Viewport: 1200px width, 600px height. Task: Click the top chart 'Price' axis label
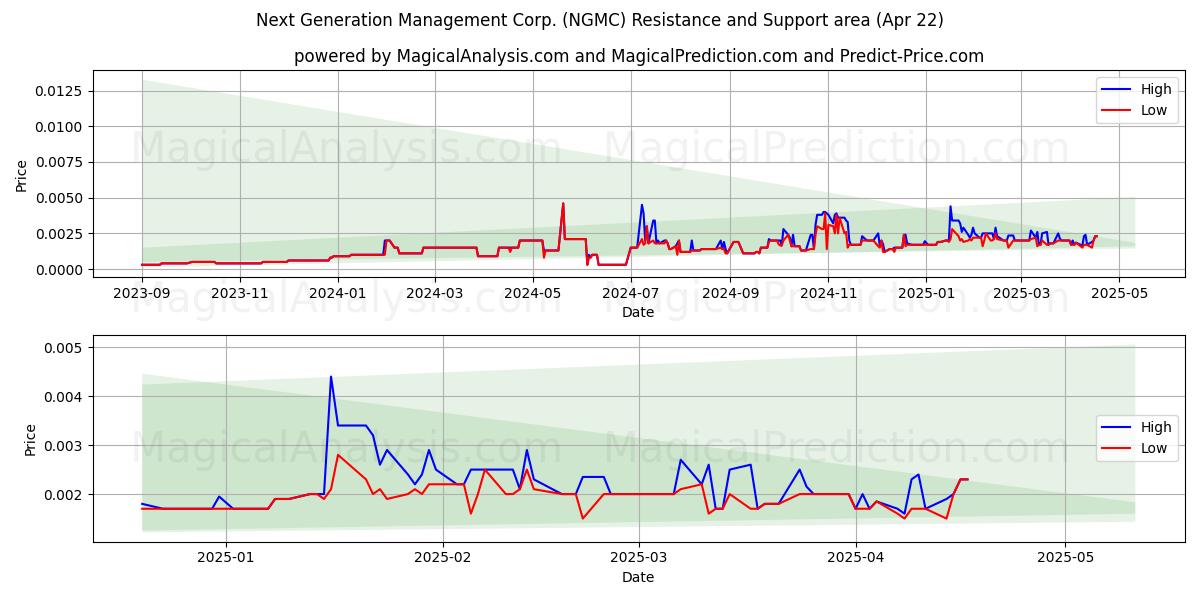pyautogui.click(x=22, y=174)
